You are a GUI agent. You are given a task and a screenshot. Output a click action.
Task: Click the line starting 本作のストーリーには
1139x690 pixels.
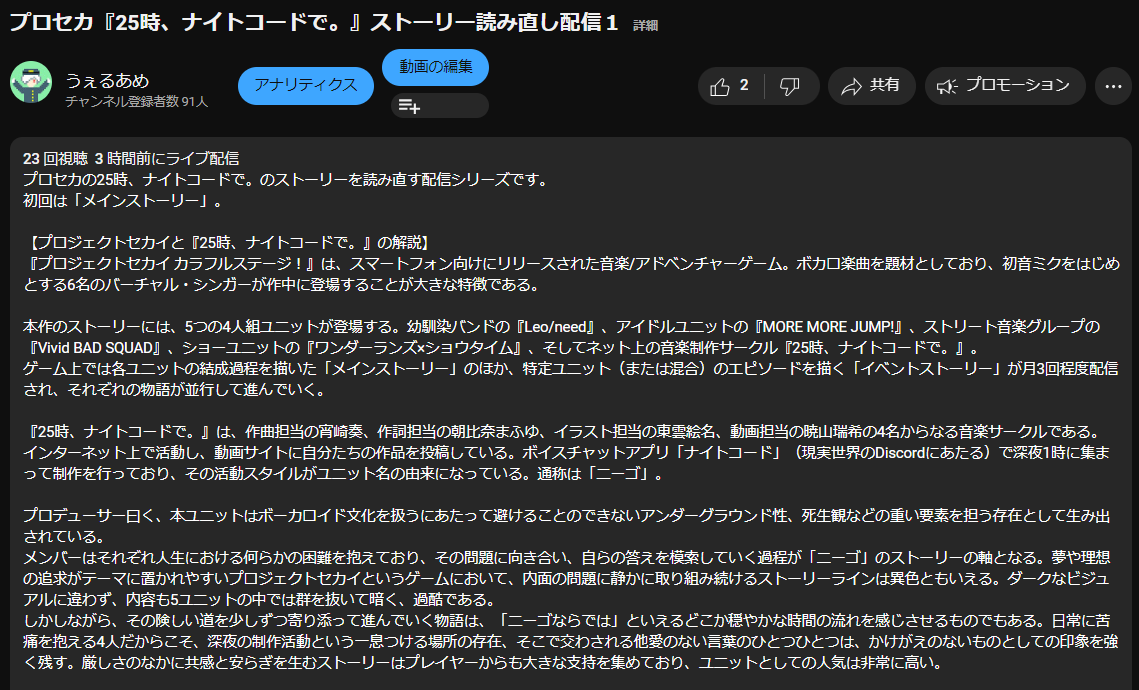561,327
